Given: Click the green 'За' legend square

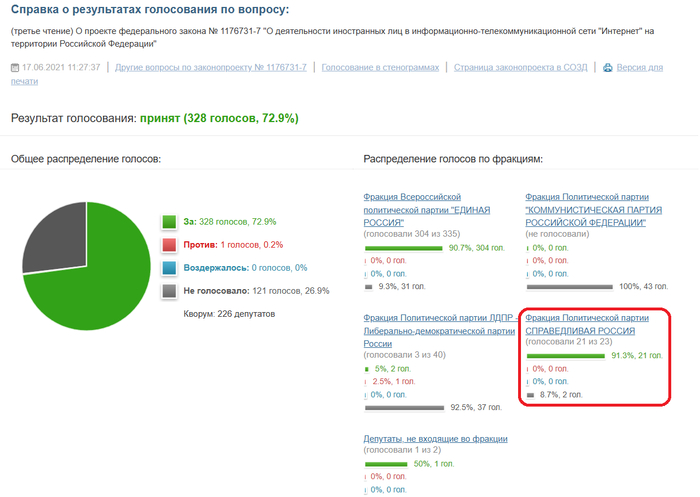Looking at the screenshot, I should pyautogui.click(x=169, y=222).
